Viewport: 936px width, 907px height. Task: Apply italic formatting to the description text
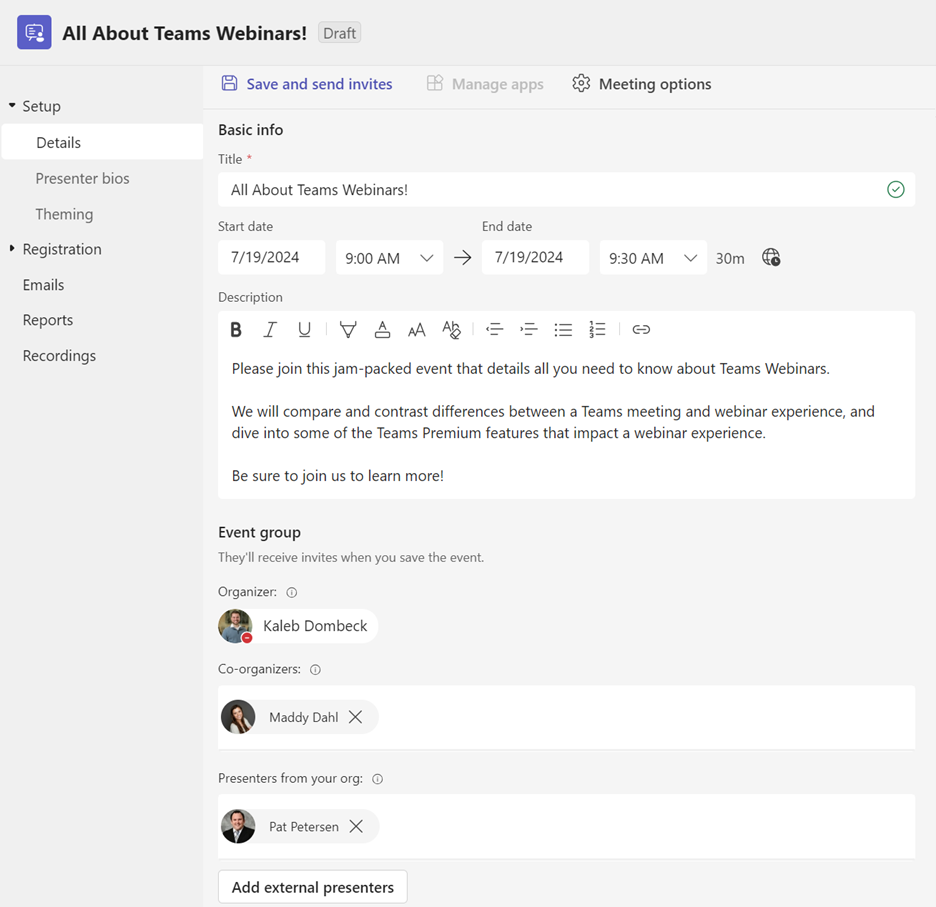[271, 329]
